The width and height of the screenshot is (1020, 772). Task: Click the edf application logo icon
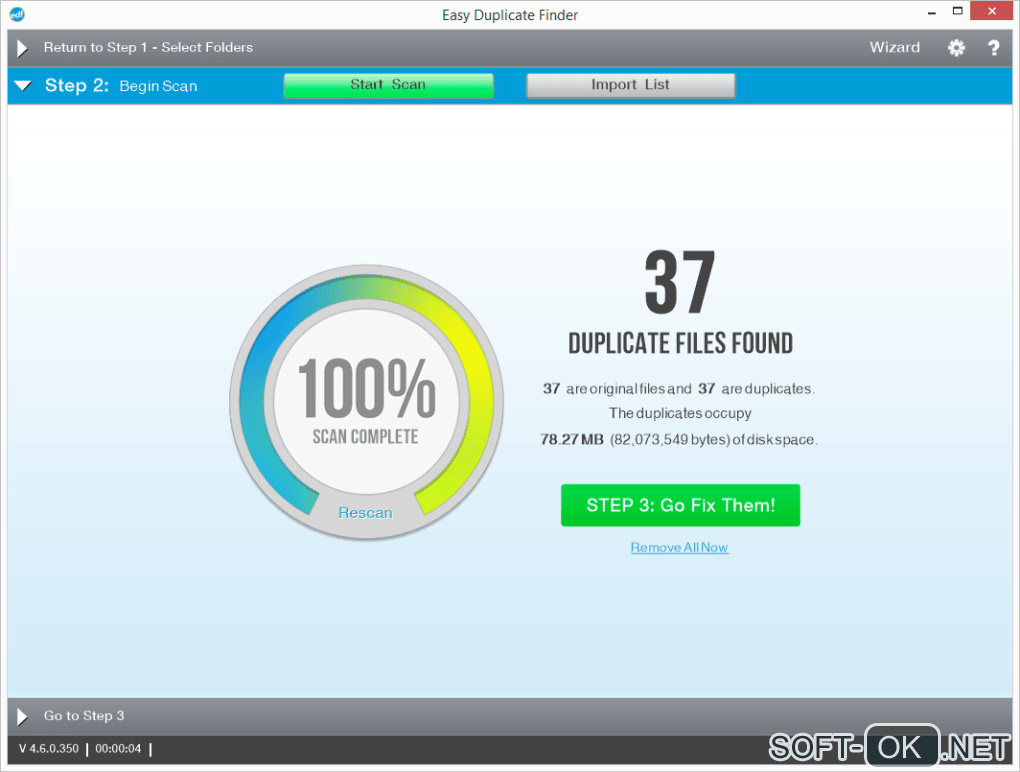17,14
